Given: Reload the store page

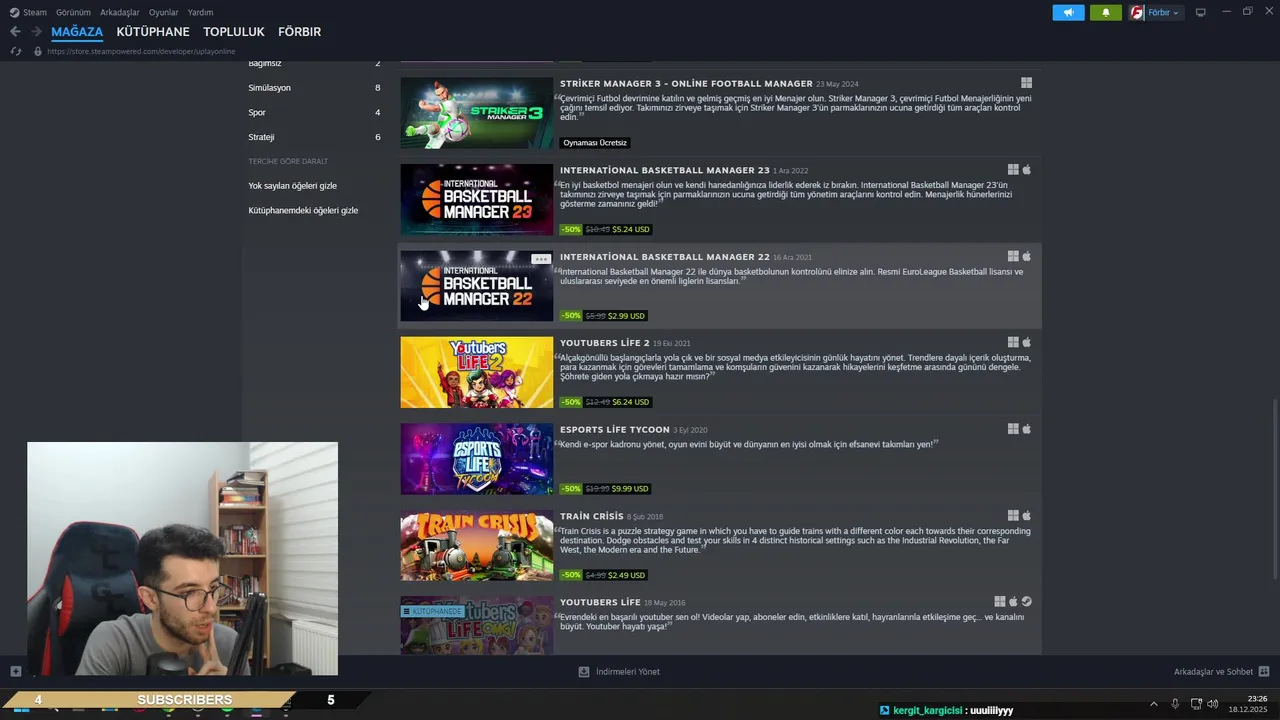Looking at the screenshot, I should point(16,51).
